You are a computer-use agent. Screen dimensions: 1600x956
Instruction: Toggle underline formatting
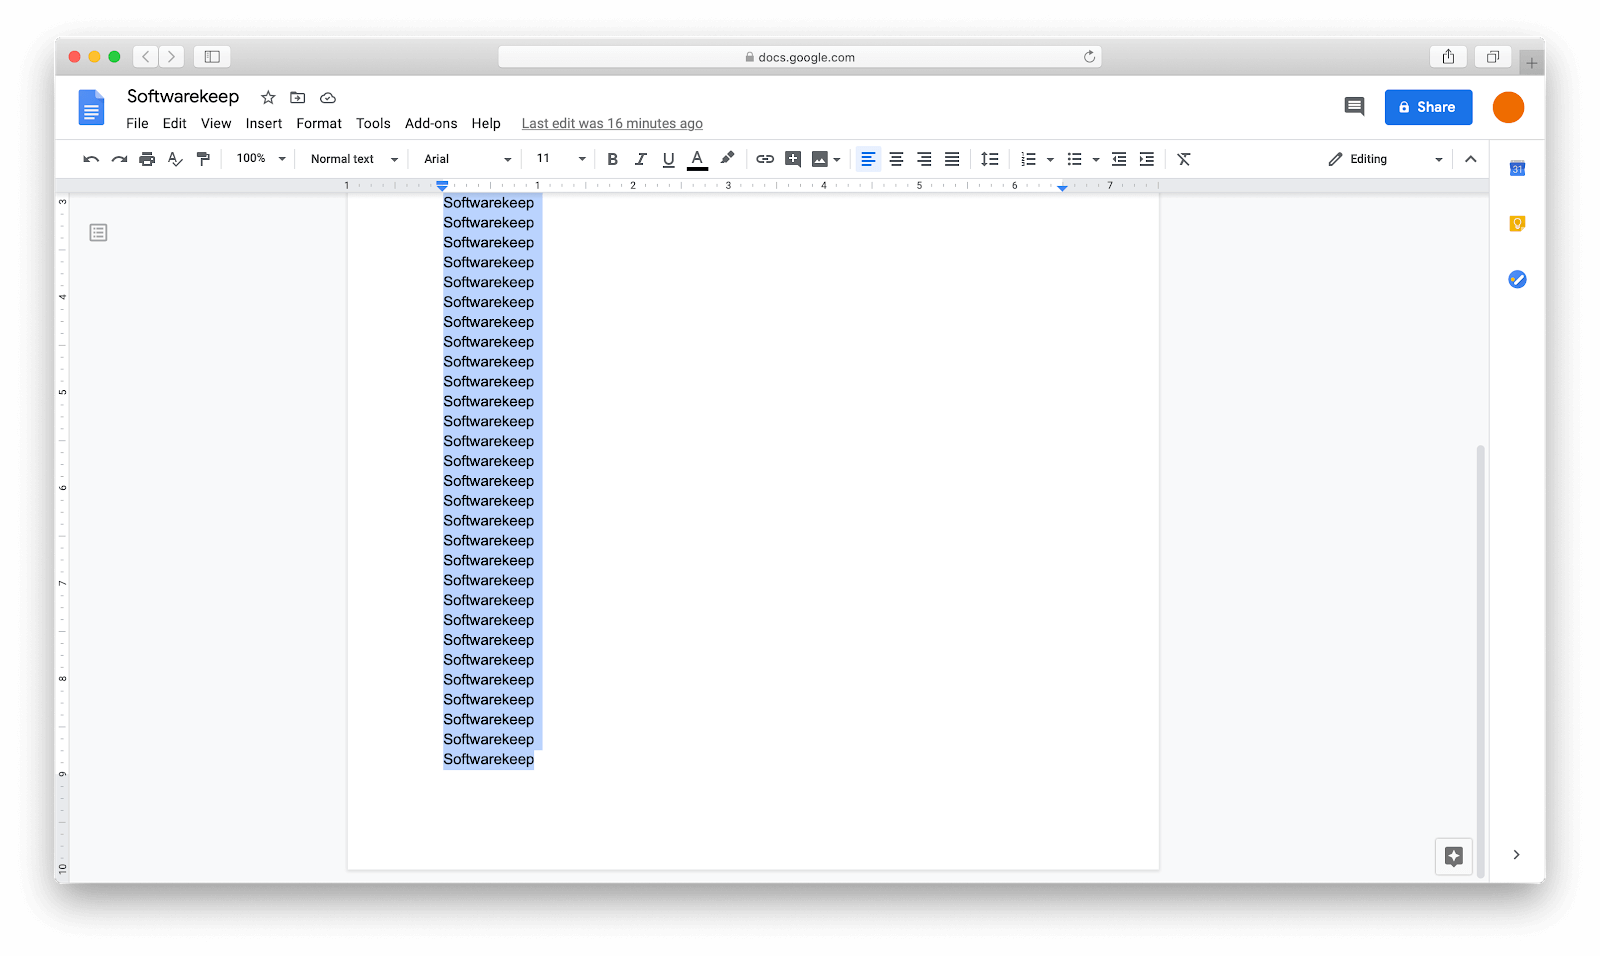pos(669,159)
